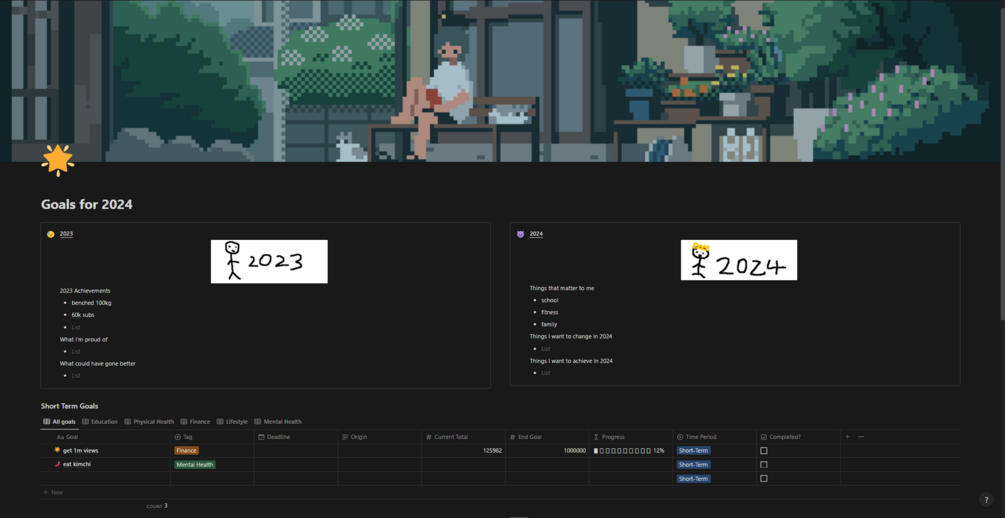Switch to the Education view tab
Image resolution: width=1005 pixels, height=518 pixels.
[x=100, y=422]
